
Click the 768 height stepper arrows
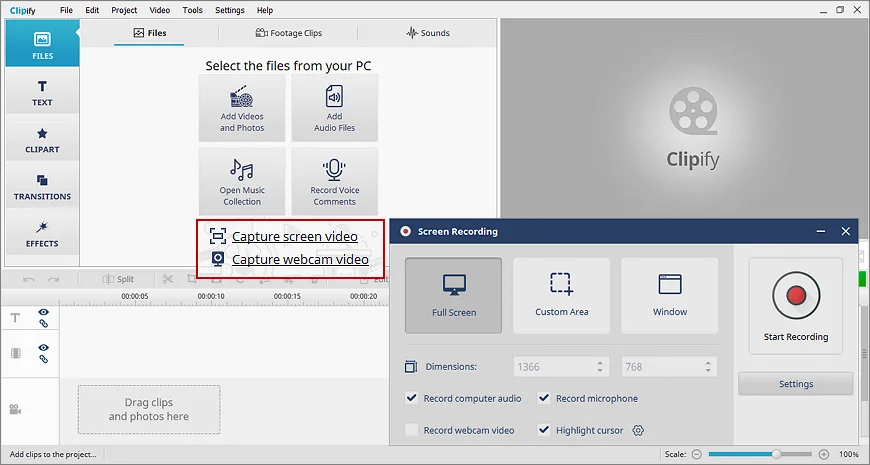click(x=708, y=367)
